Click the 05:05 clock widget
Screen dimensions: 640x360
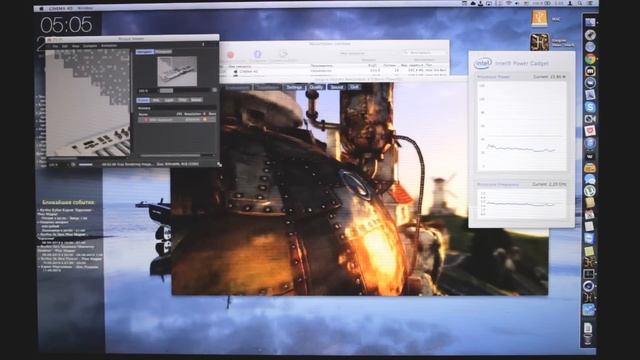(67, 25)
